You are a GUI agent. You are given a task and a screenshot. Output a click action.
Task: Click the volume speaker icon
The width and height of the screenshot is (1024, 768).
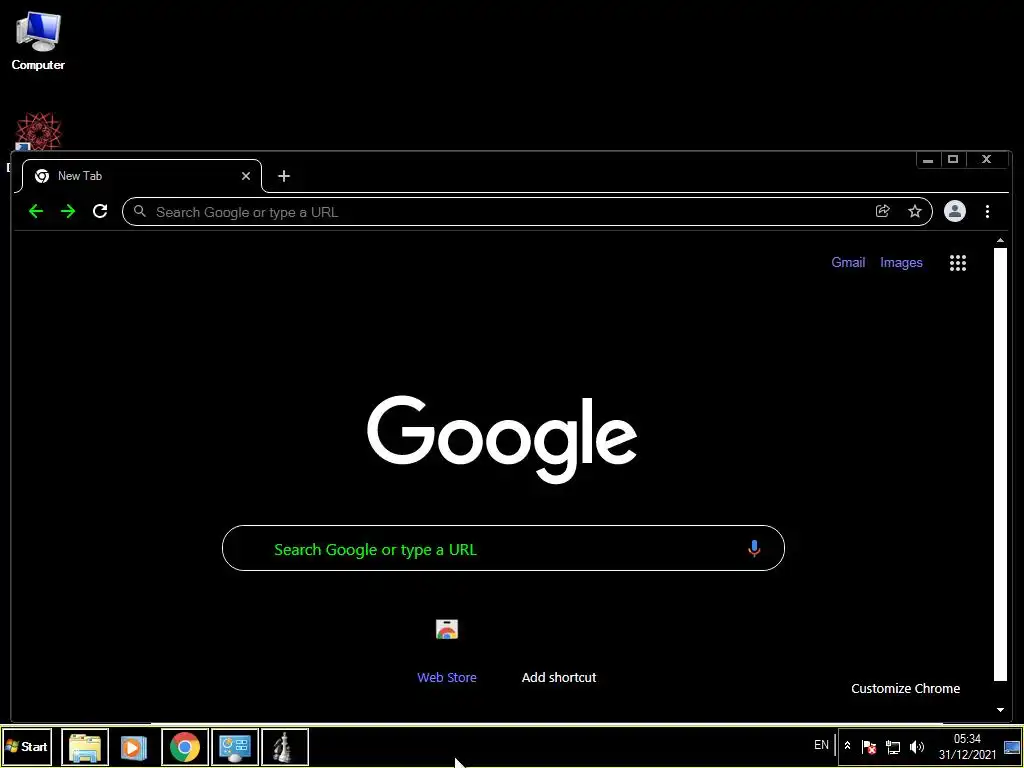[x=917, y=746]
